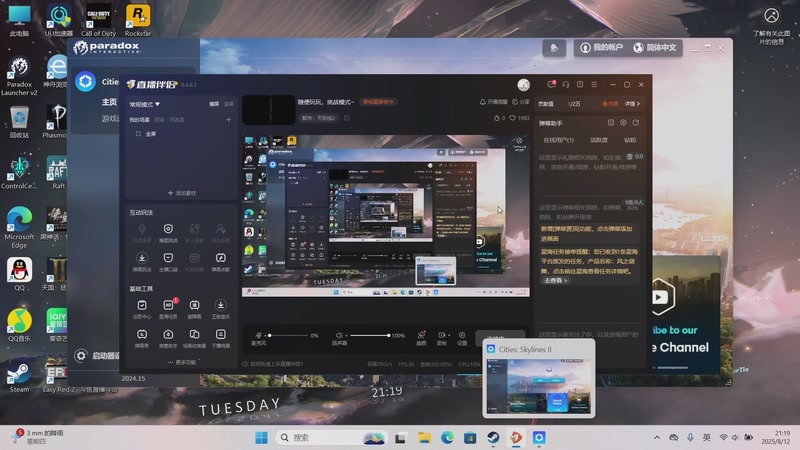
Task: Expand 更多功能 more features
Action: click(x=182, y=362)
